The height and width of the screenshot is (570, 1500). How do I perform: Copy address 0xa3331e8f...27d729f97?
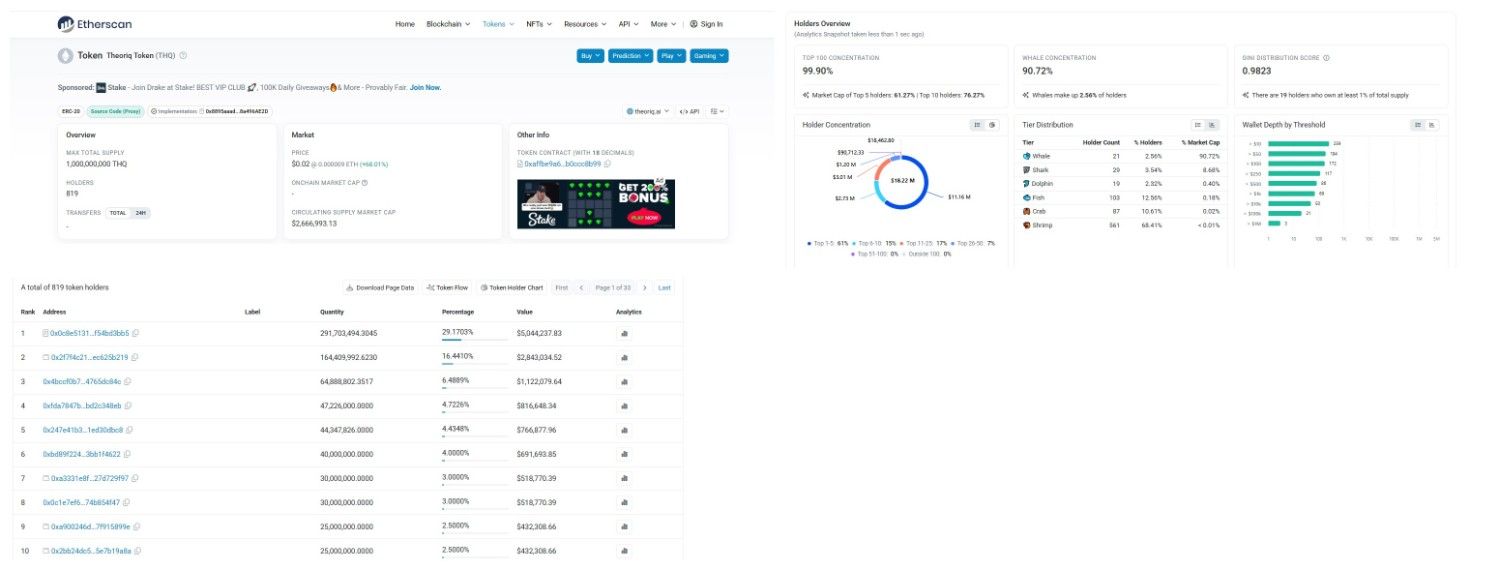pos(136,478)
